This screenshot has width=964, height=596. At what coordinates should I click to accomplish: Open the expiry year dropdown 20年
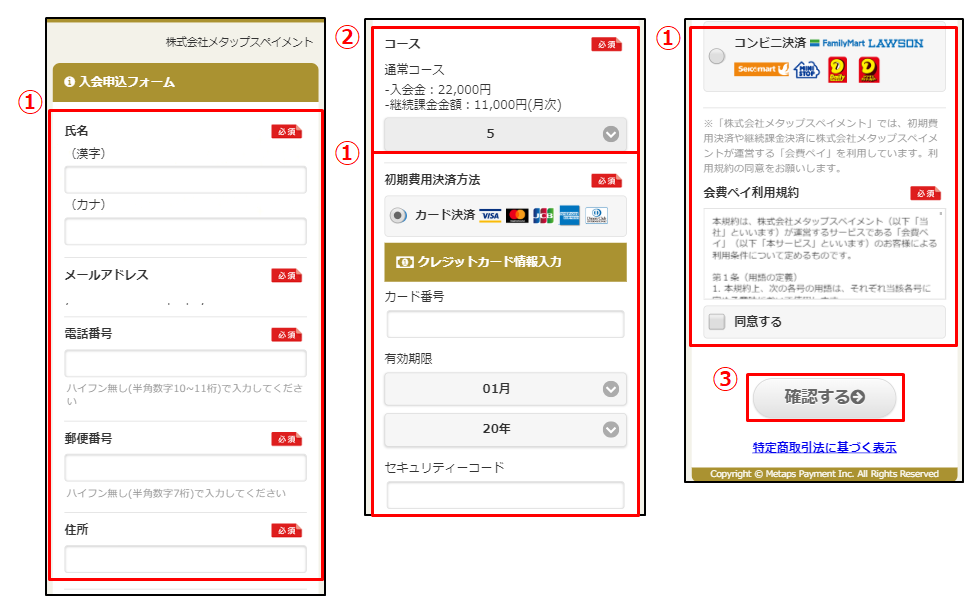pos(505,428)
